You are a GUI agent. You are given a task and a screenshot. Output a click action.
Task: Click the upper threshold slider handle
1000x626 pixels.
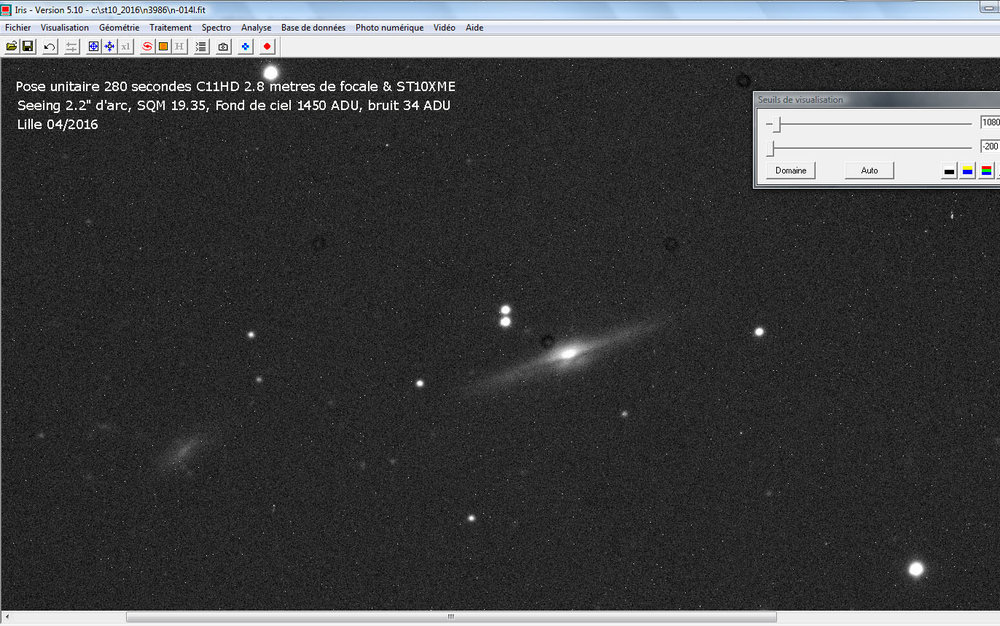click(x=777, y=124)
